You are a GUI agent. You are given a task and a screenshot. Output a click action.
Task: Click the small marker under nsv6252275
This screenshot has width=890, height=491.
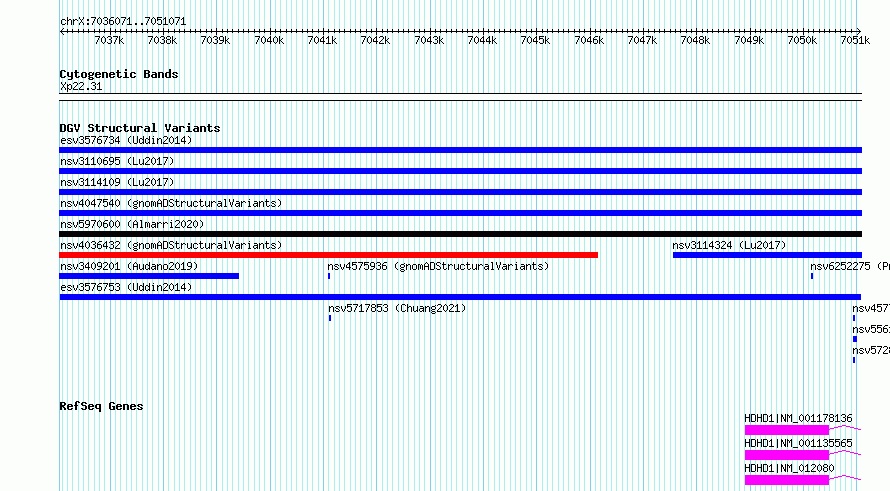click(812, 276)
